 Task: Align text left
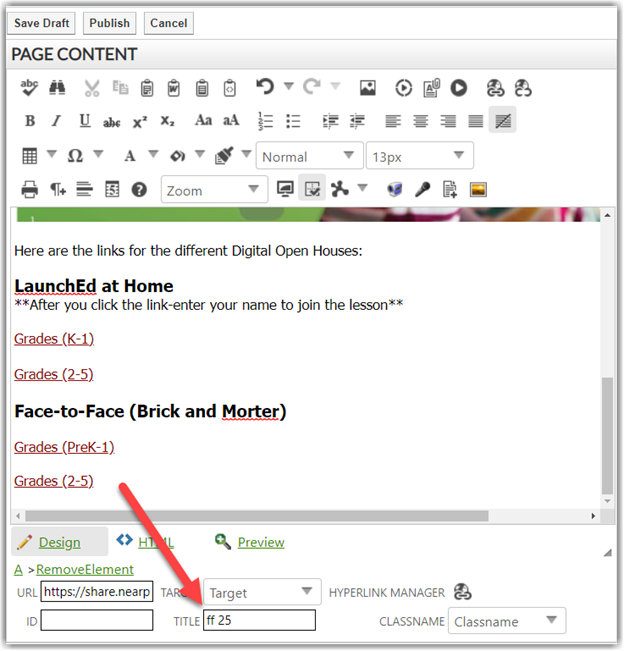pyautogui.click(x=393, y=121)
